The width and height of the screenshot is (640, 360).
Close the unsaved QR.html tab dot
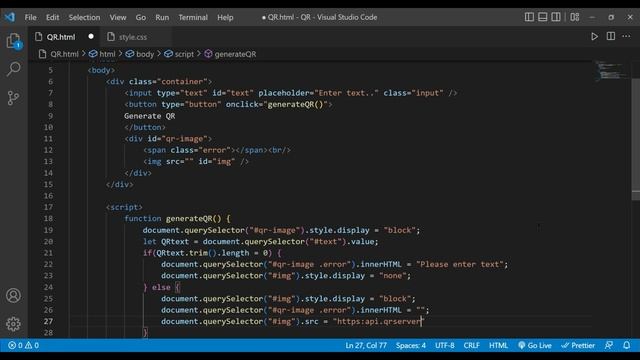click(91, 36)
